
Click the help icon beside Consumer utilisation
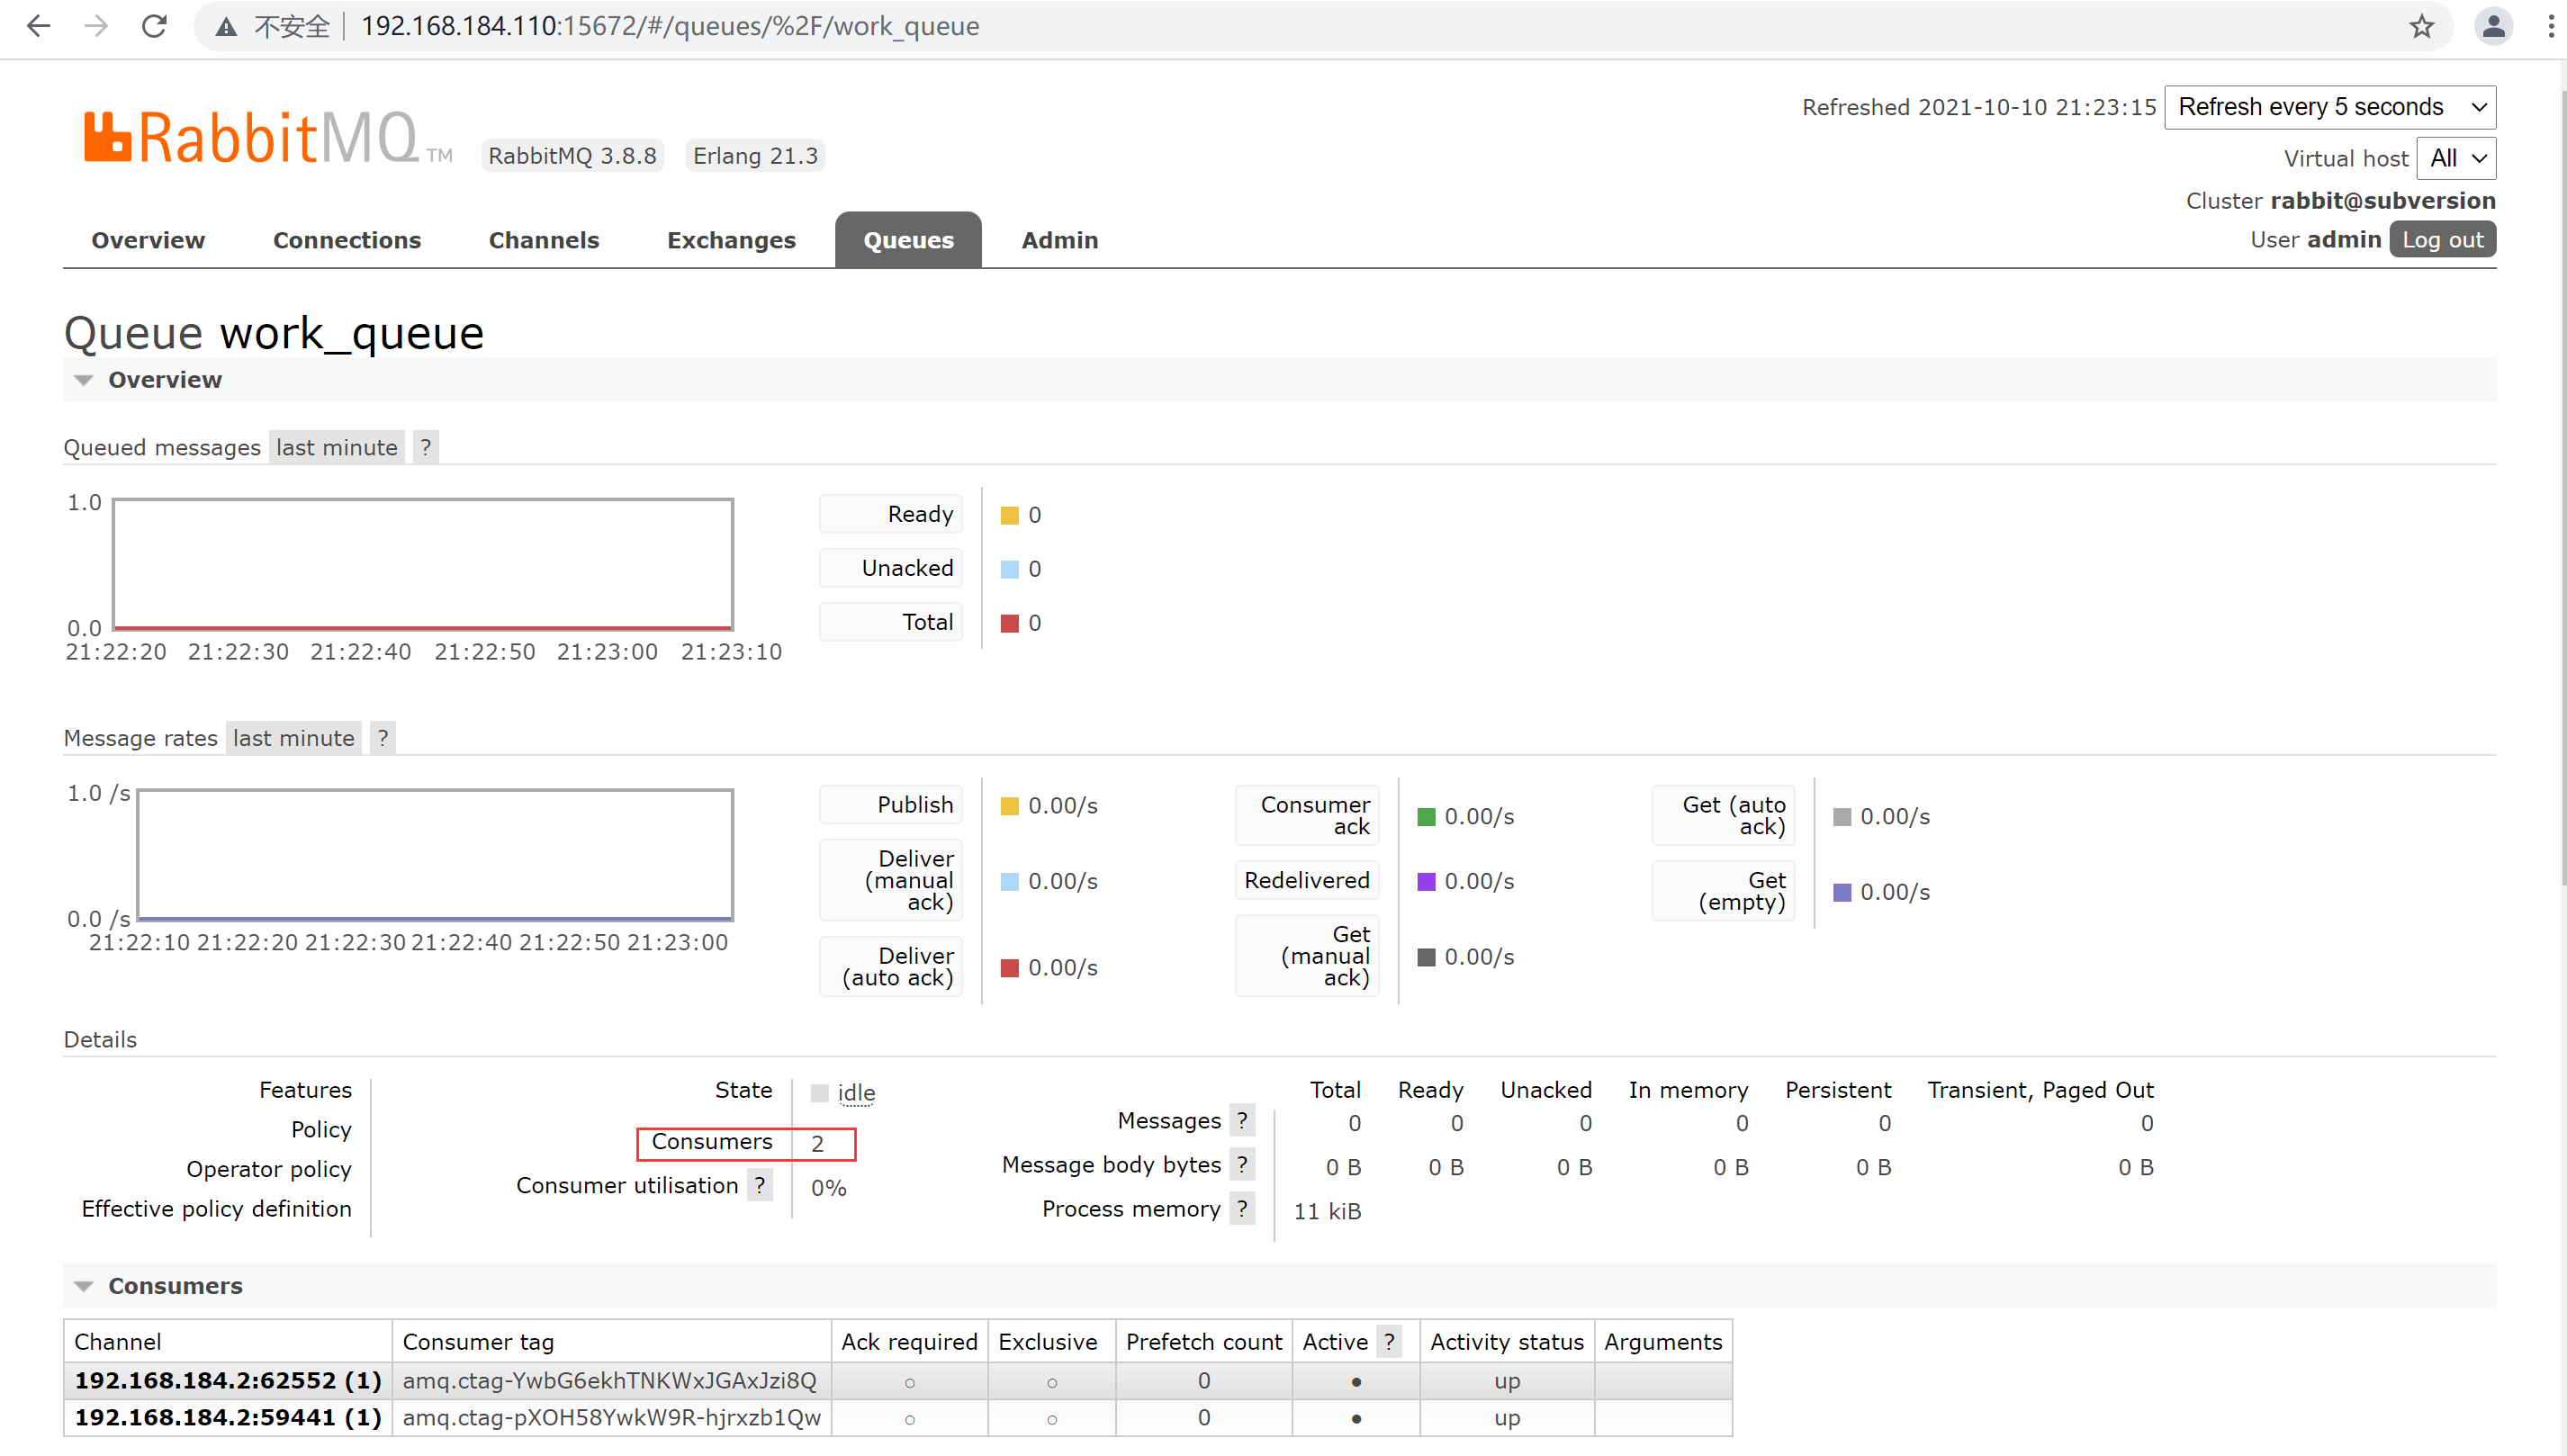(x=760, y=1185)
